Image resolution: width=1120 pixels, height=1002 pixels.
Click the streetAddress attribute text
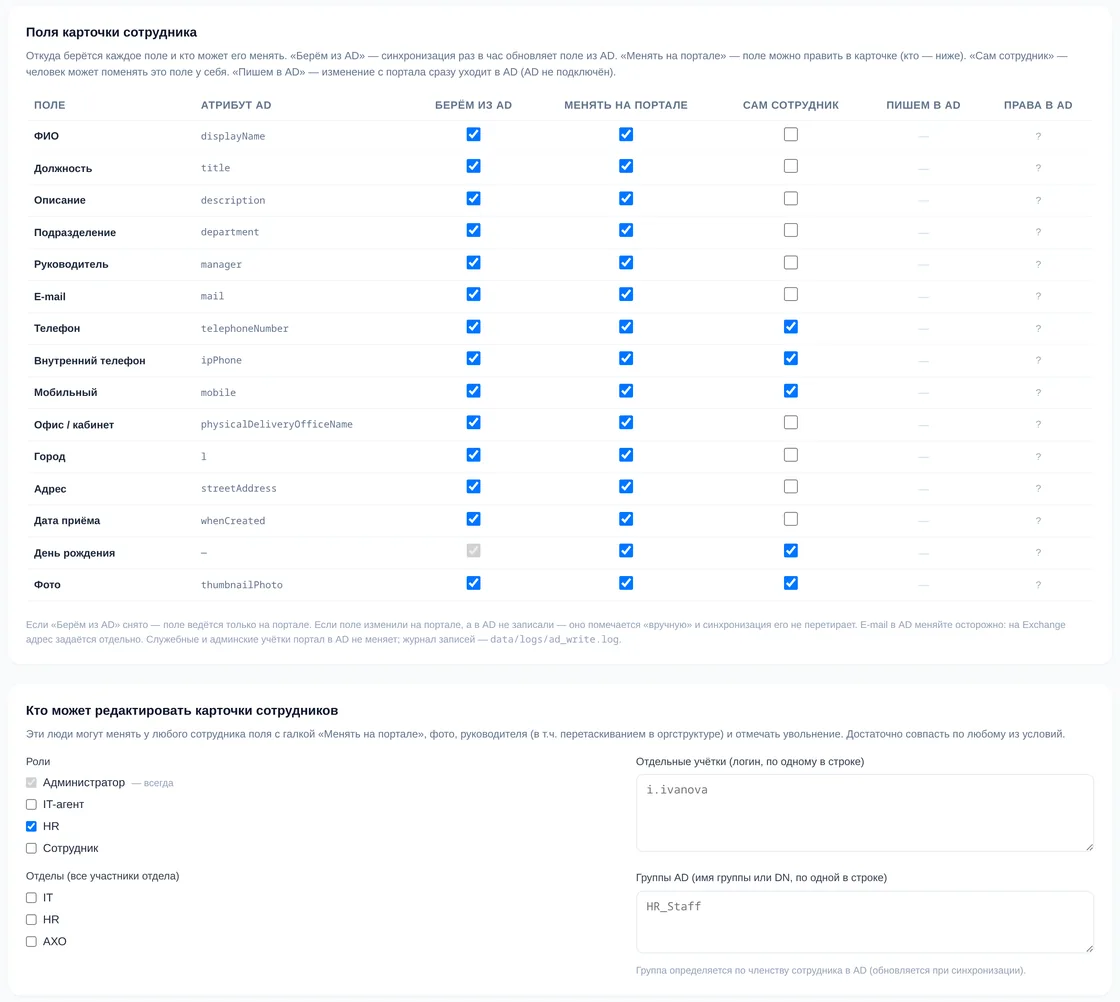pos(239,489)
